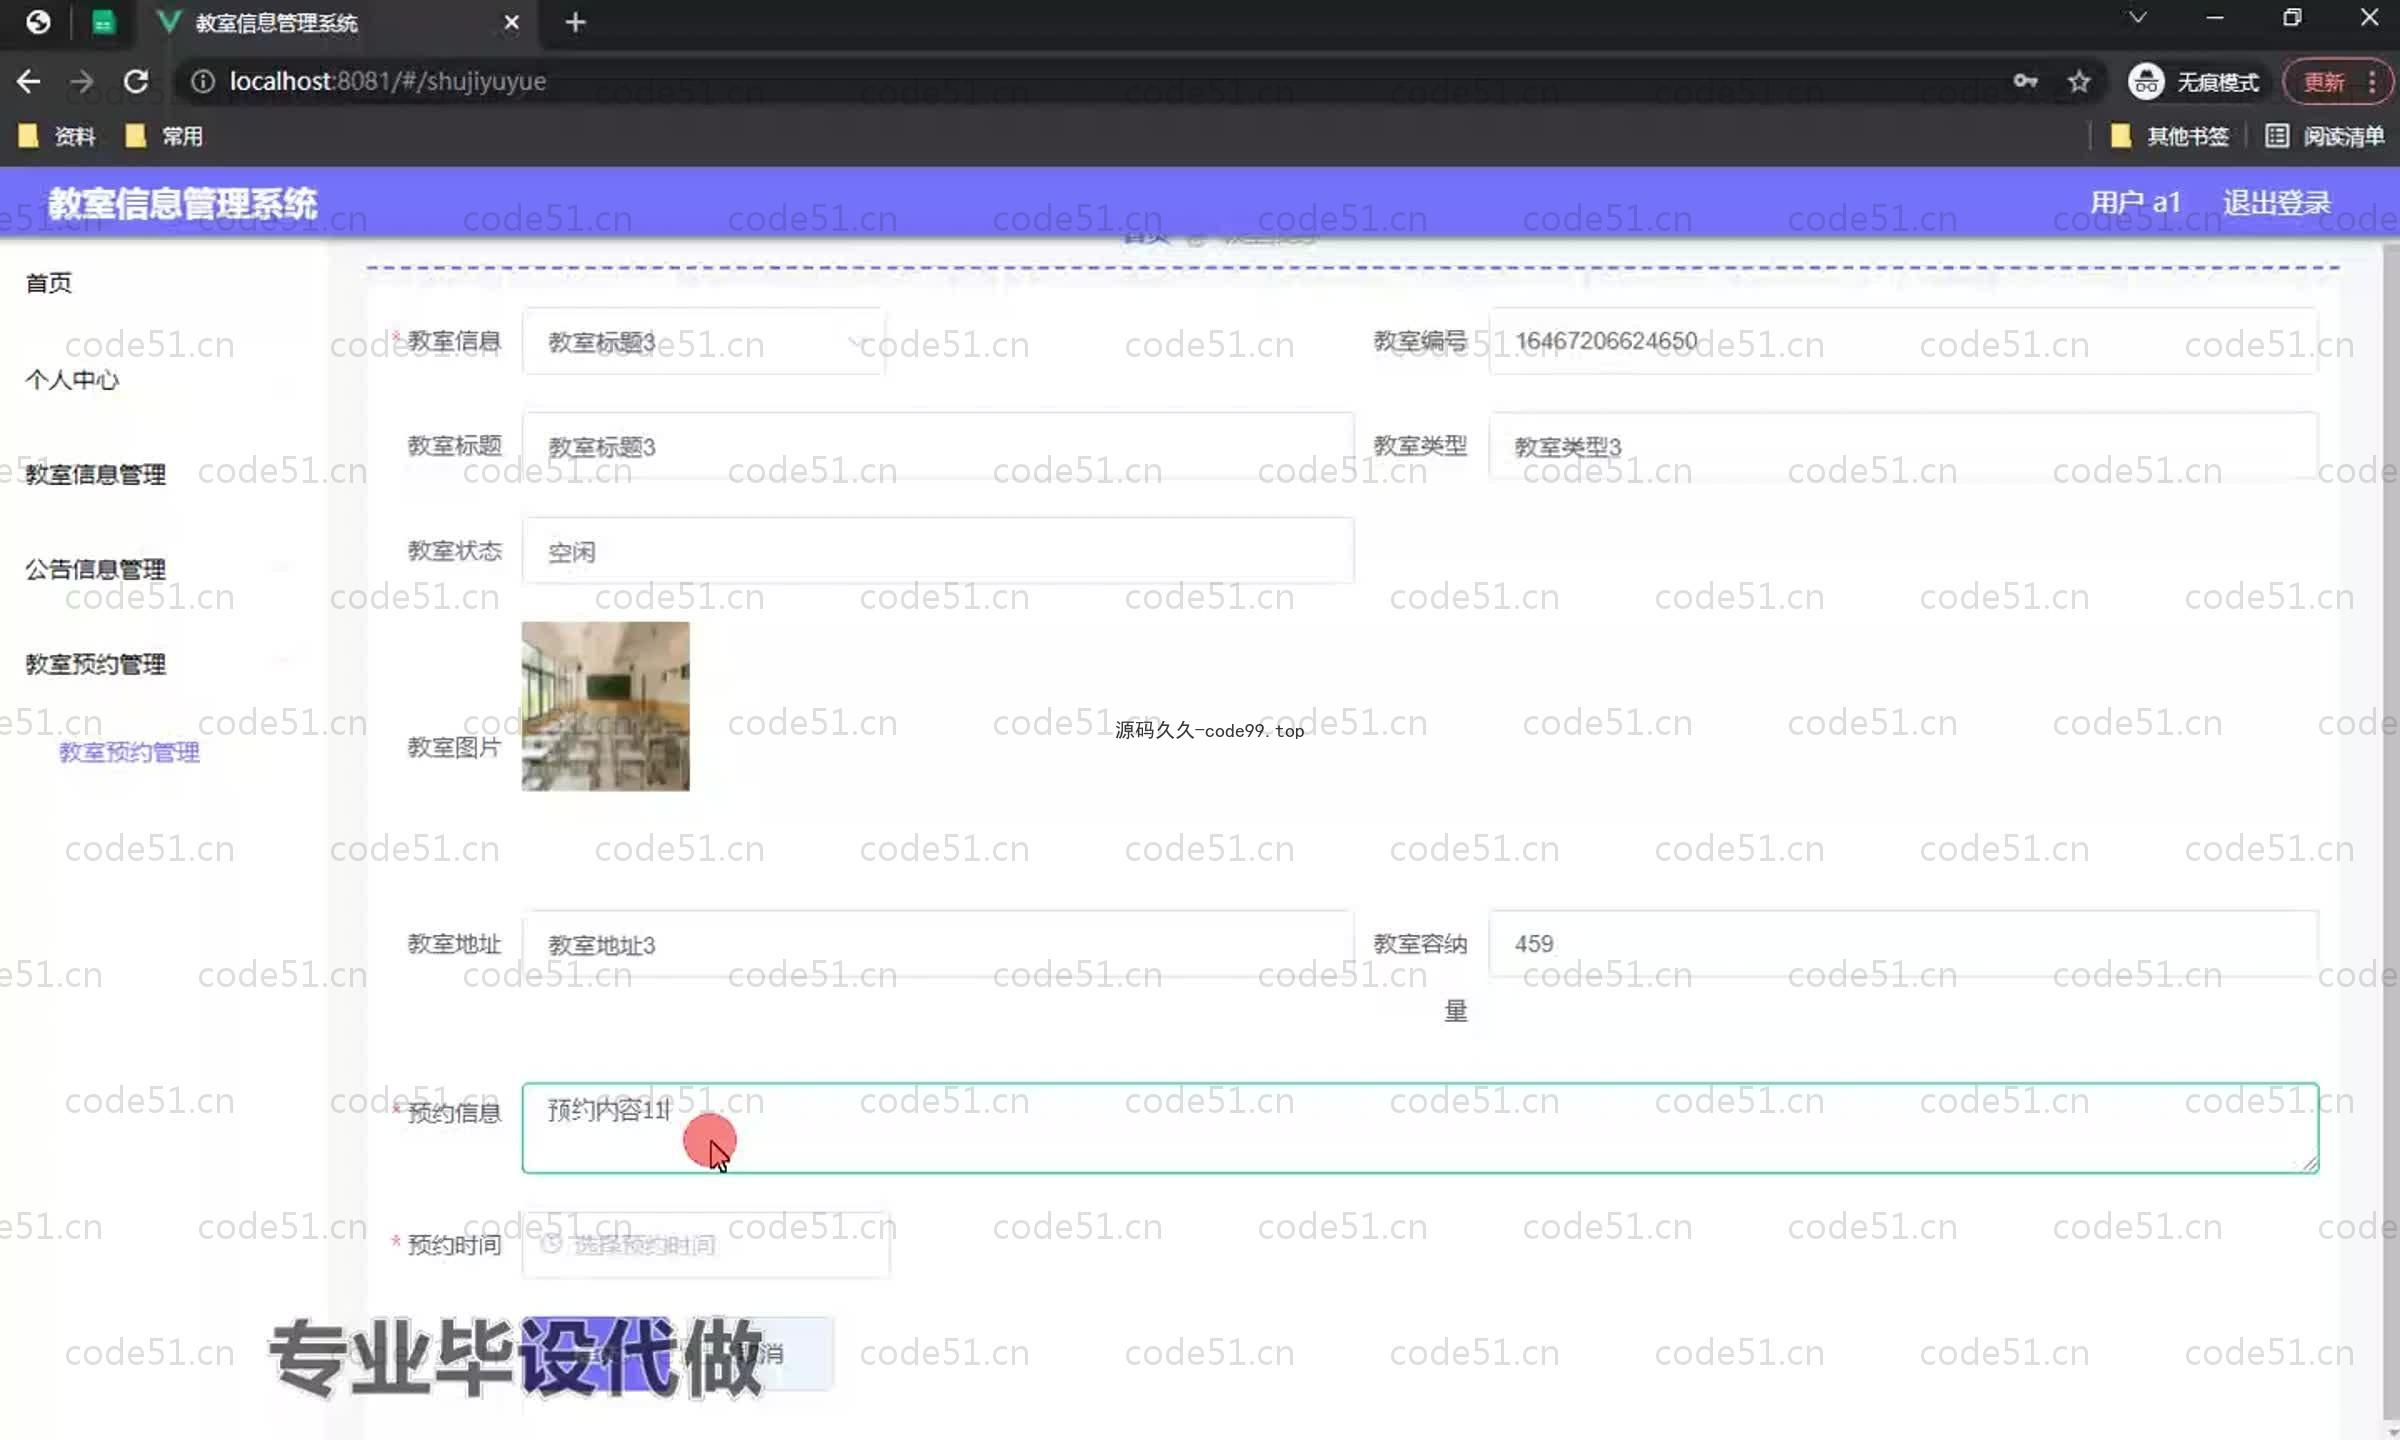The image size is (2400, 1440).
Task: Open the browser three-dot menu
Action: click(x=2372, y=81)
